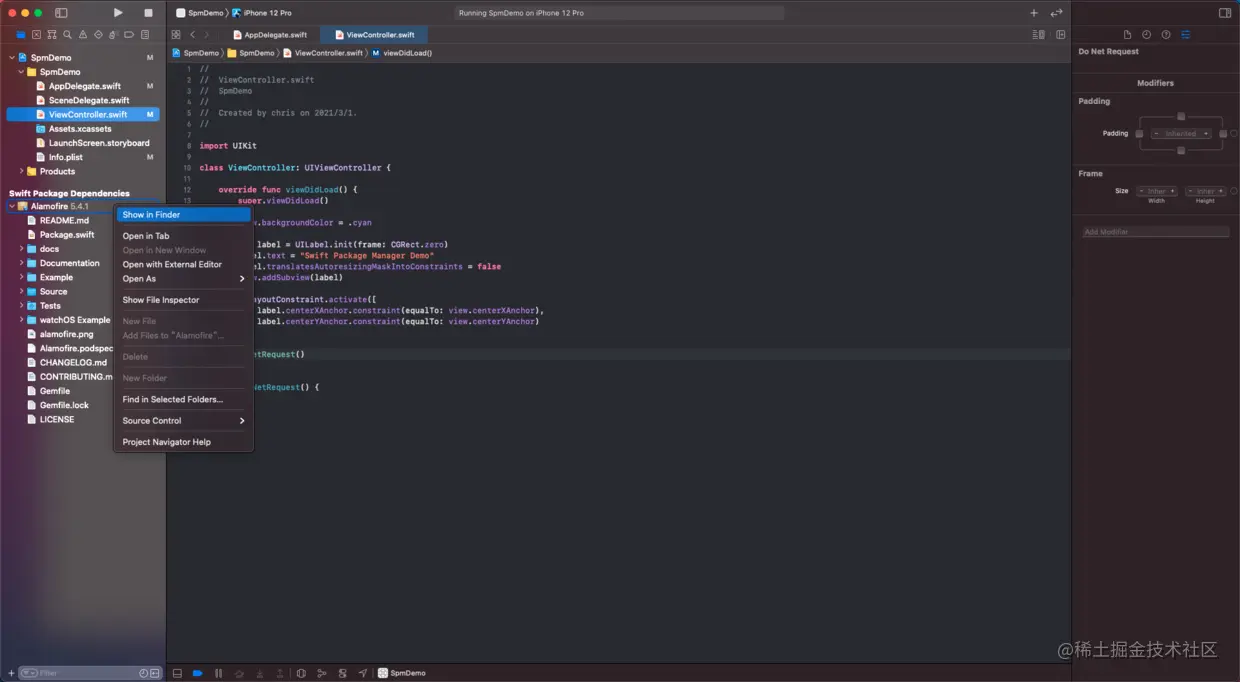Open the library with the plus button
This screenshot has height=682, width=1240.
point(1034,13)
